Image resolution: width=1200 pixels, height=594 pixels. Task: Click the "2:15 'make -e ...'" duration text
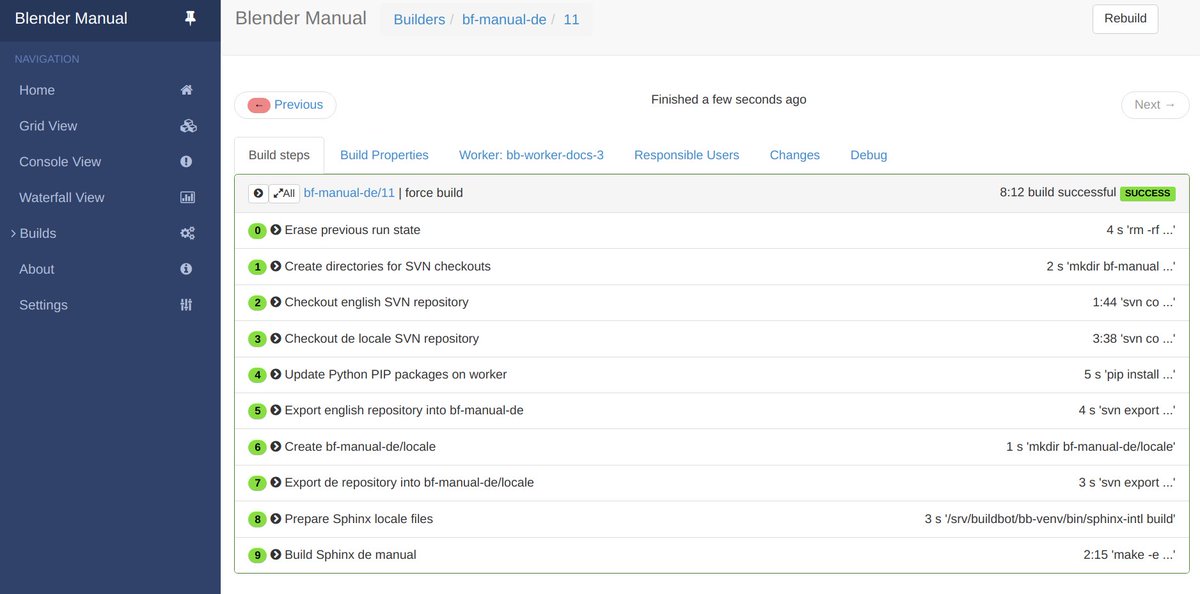click(1129, 554)
